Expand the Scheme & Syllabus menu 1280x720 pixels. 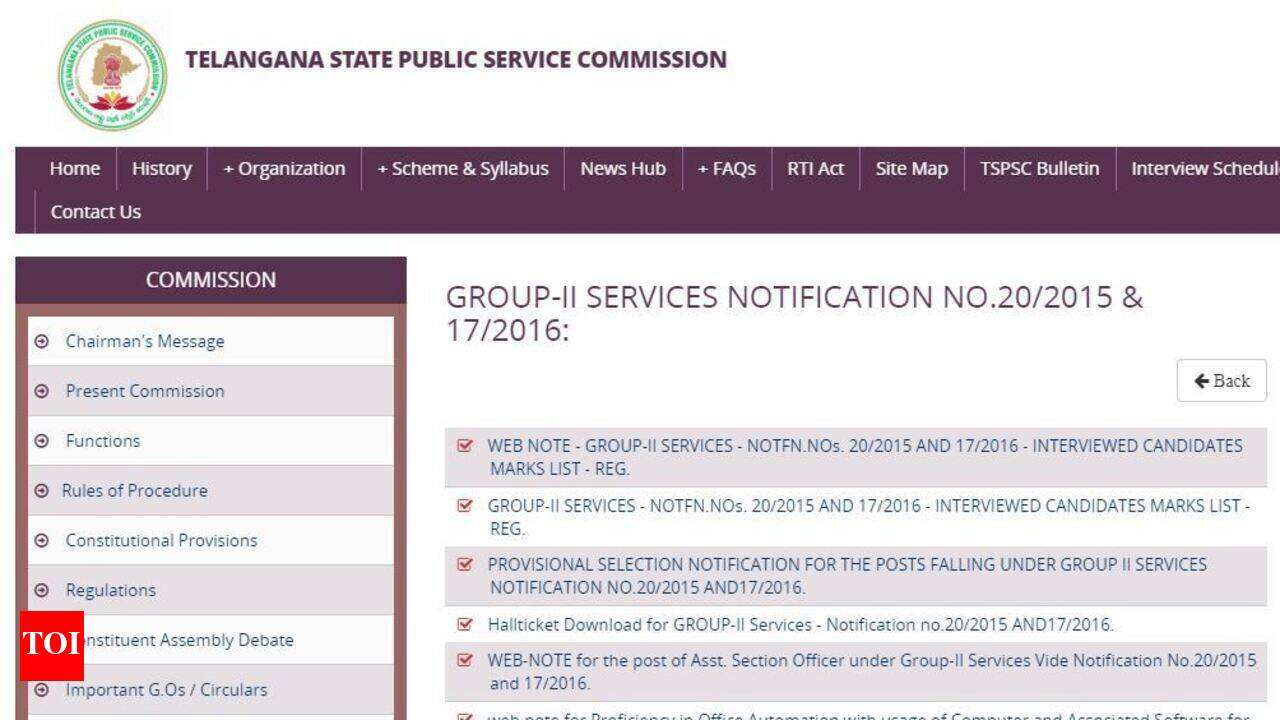point(463,169)
